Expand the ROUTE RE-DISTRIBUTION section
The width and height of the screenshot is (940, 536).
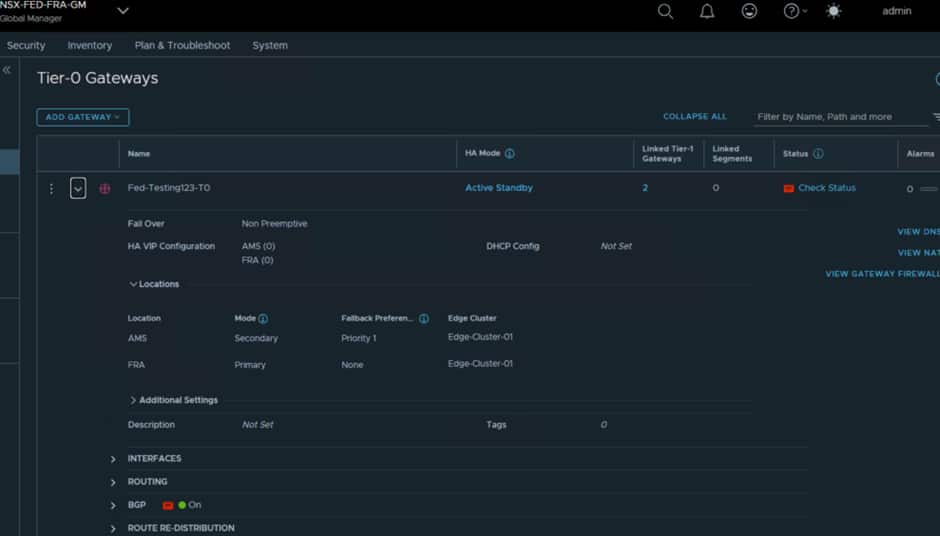click(113, 528)
